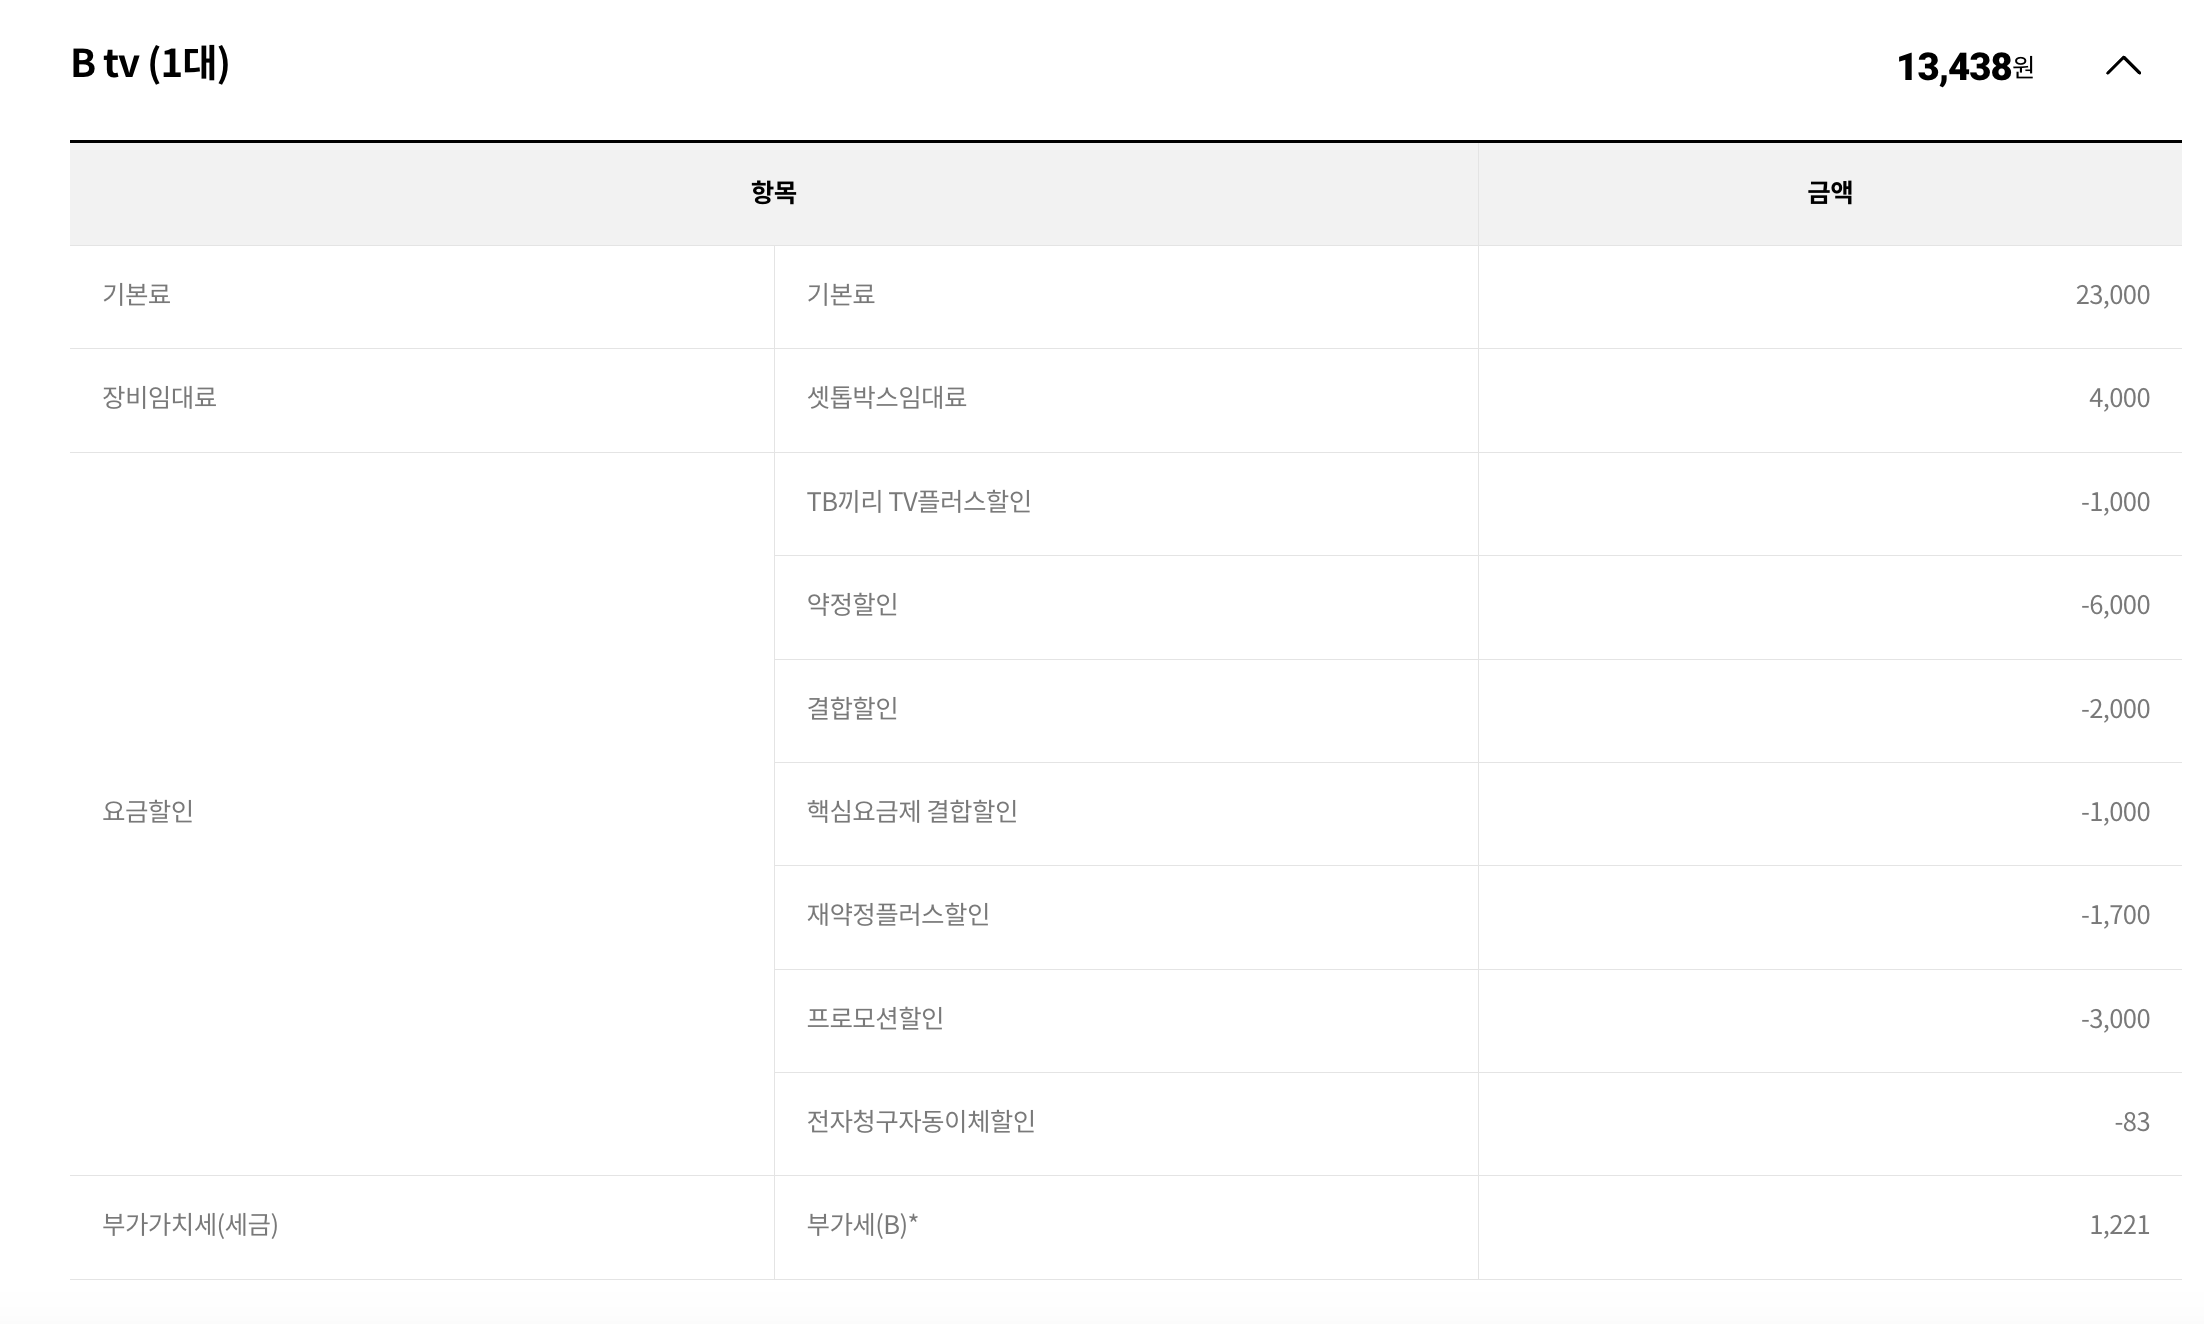Click the 금액 column header

1829,192
